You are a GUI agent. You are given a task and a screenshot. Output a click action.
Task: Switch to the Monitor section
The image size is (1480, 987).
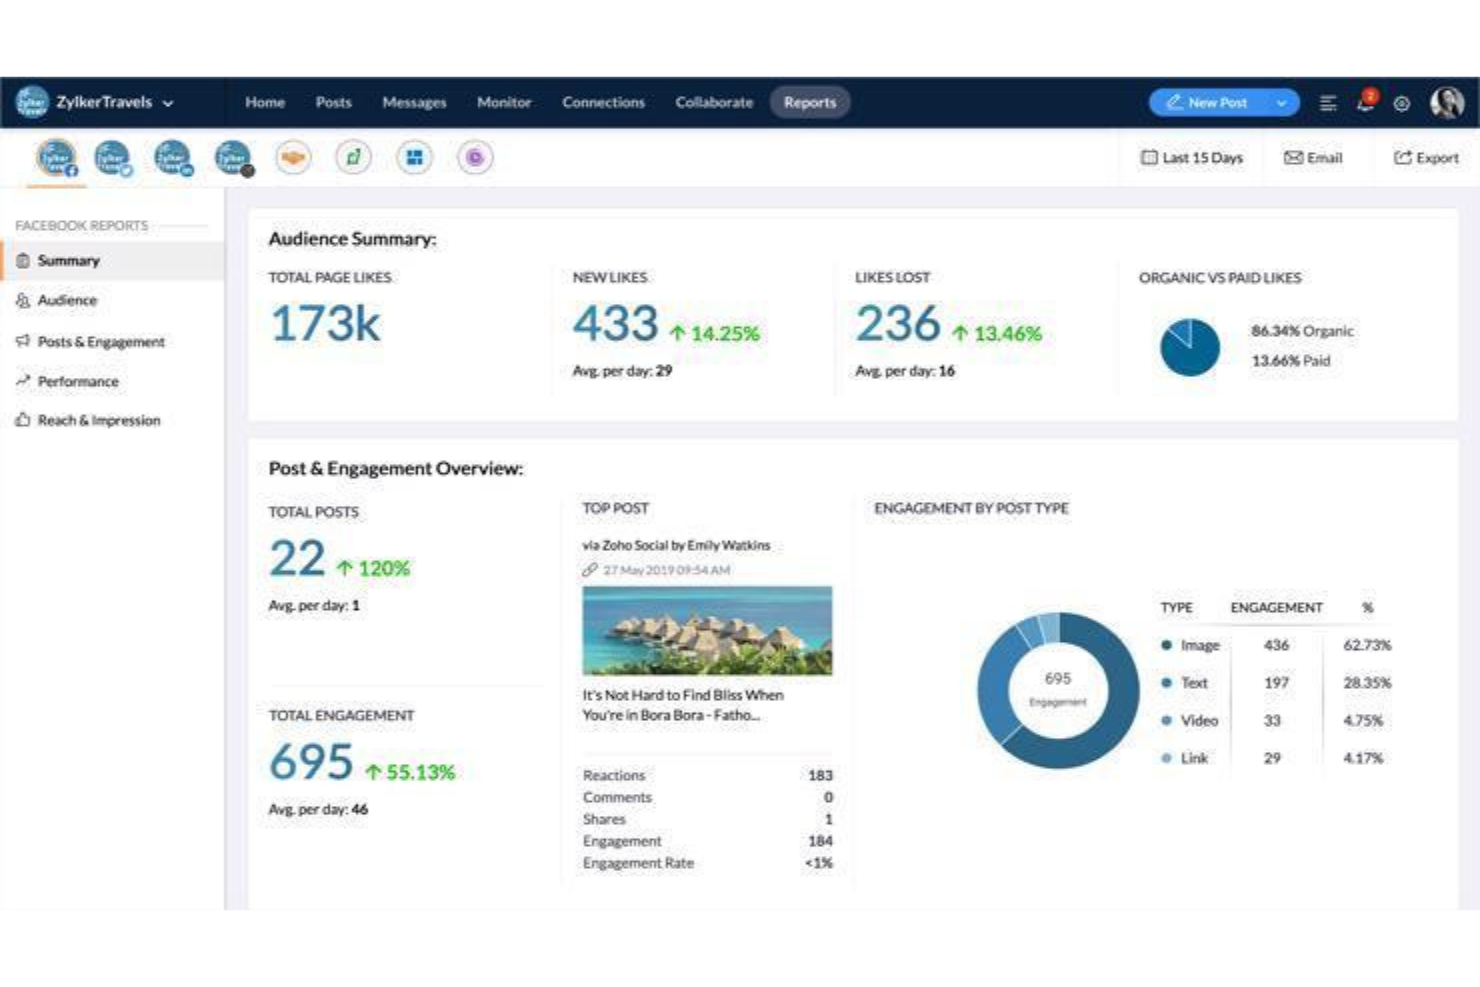pyautogui.click(x=504, y=102)
